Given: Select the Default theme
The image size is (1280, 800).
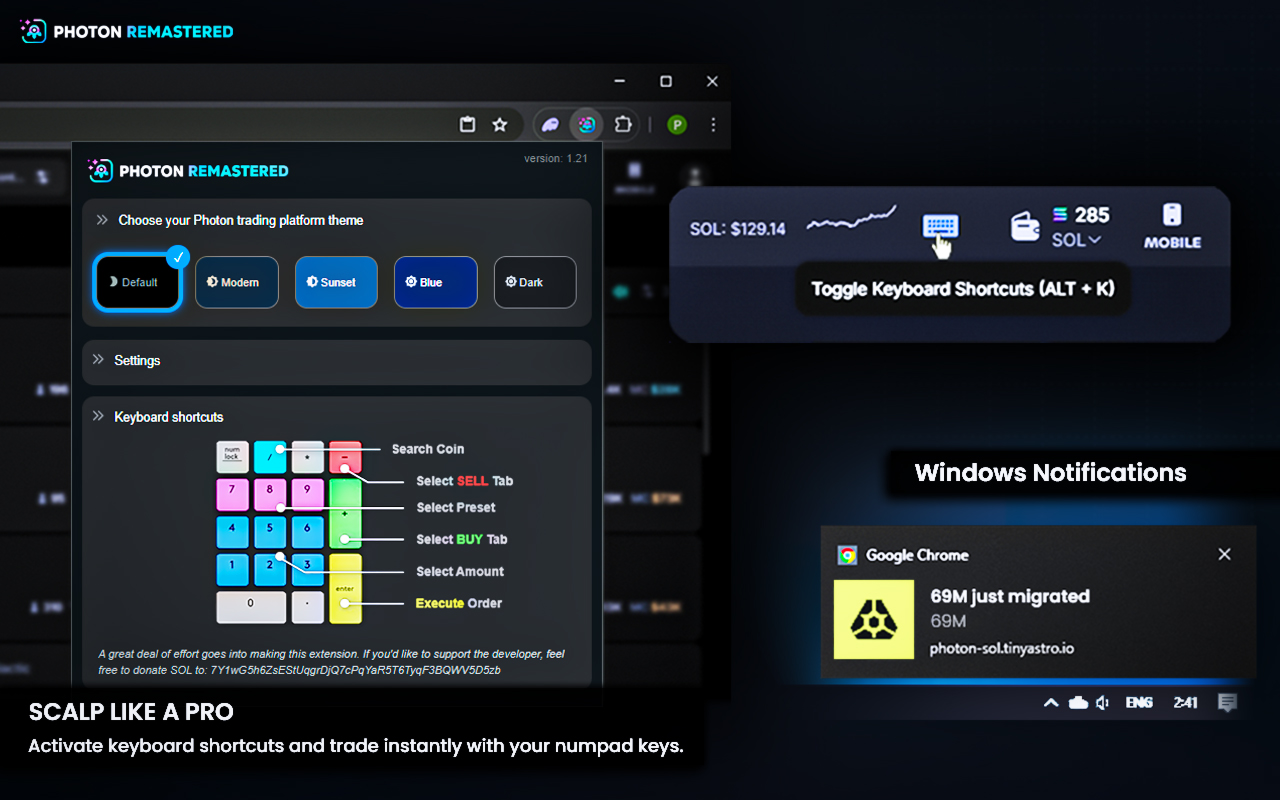Looking at the screenshot, I should 137,282.
